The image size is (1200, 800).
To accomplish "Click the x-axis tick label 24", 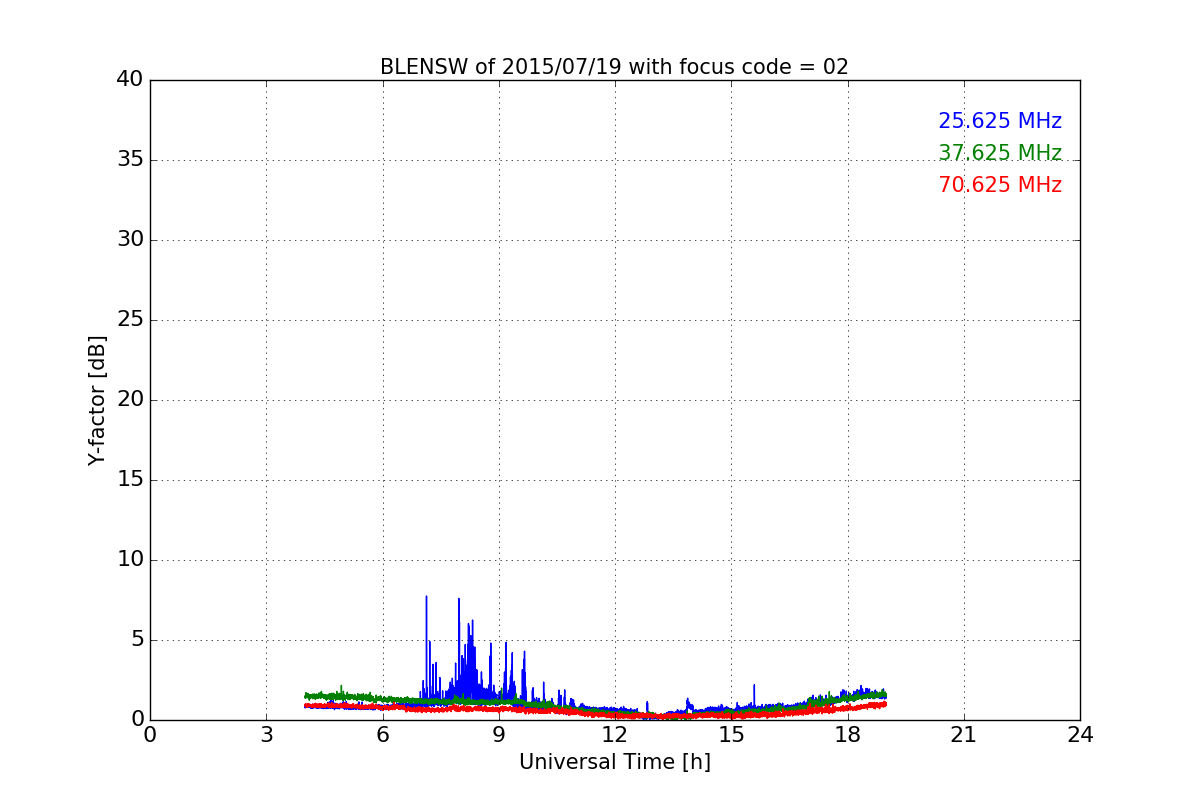I will coord(1080,734).
